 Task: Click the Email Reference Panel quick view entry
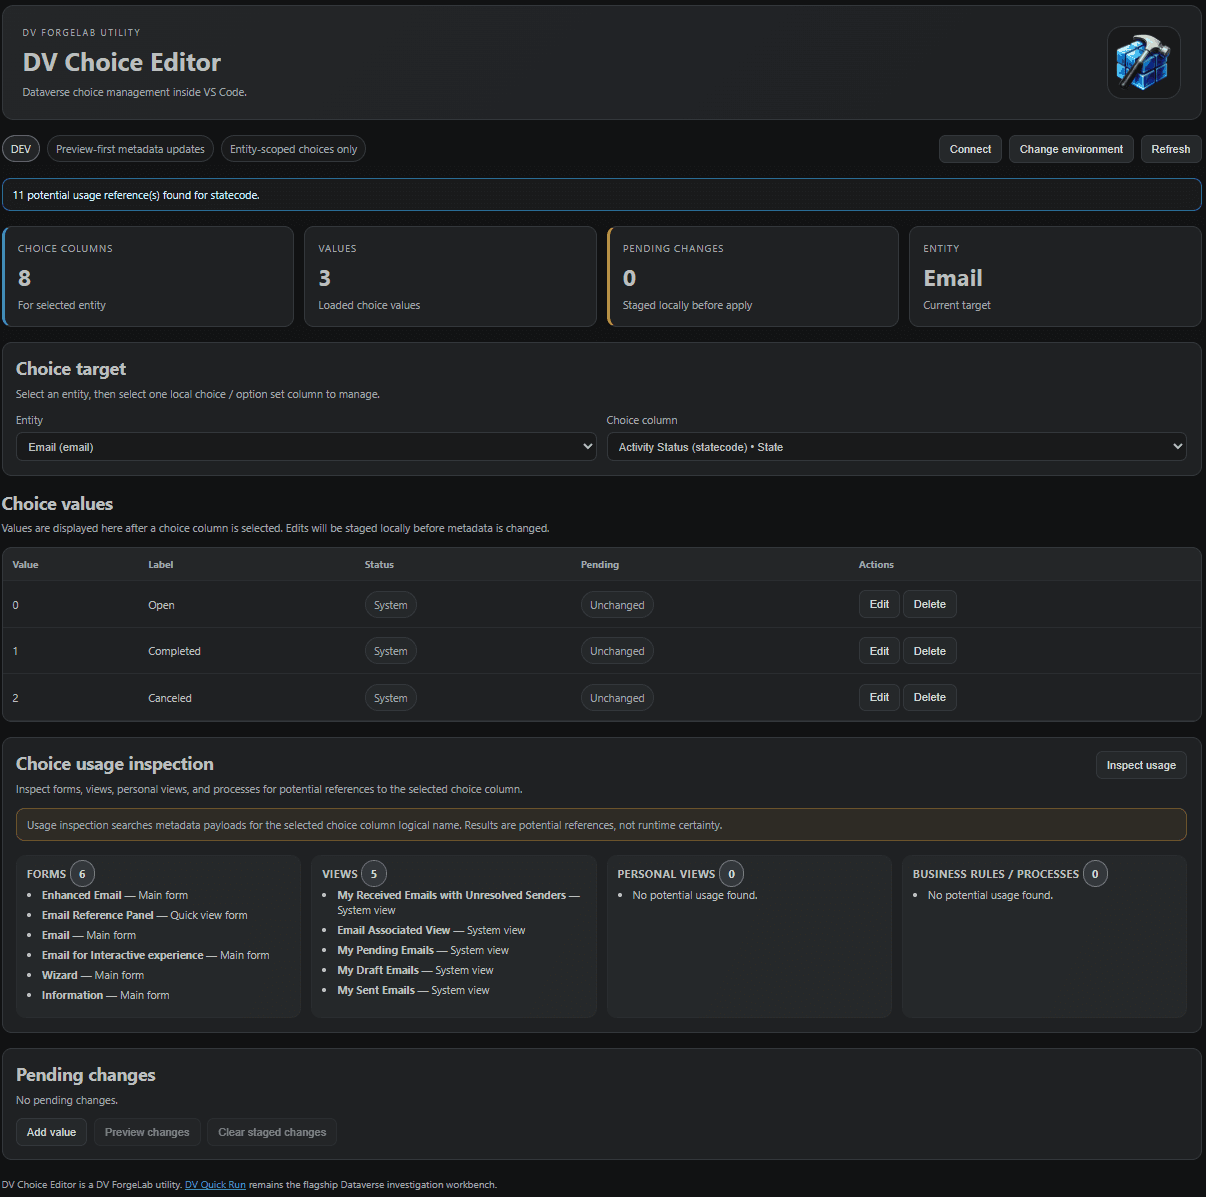(144, 915)
